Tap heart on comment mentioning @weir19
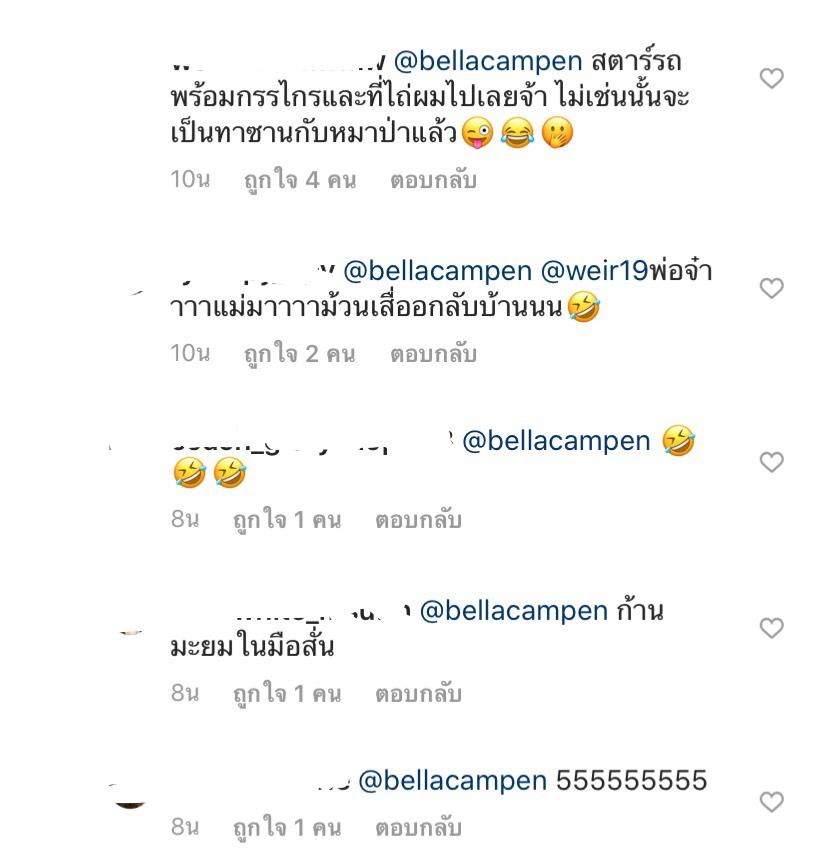This screenshot has height=864, width=828. coord(771,288)
